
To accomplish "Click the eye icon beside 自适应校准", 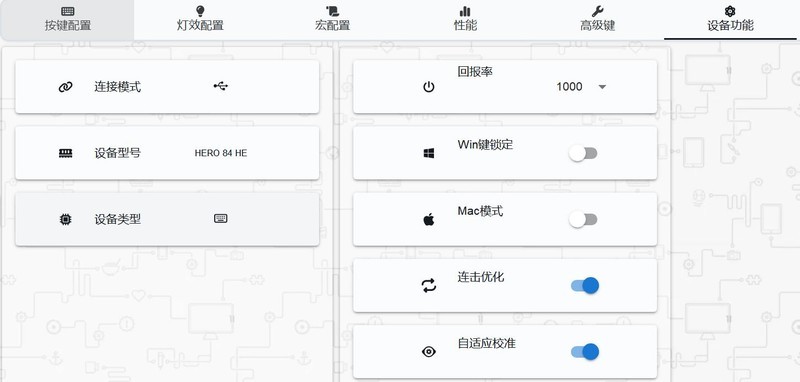I will pyautogui.click(x=429, y=352).
